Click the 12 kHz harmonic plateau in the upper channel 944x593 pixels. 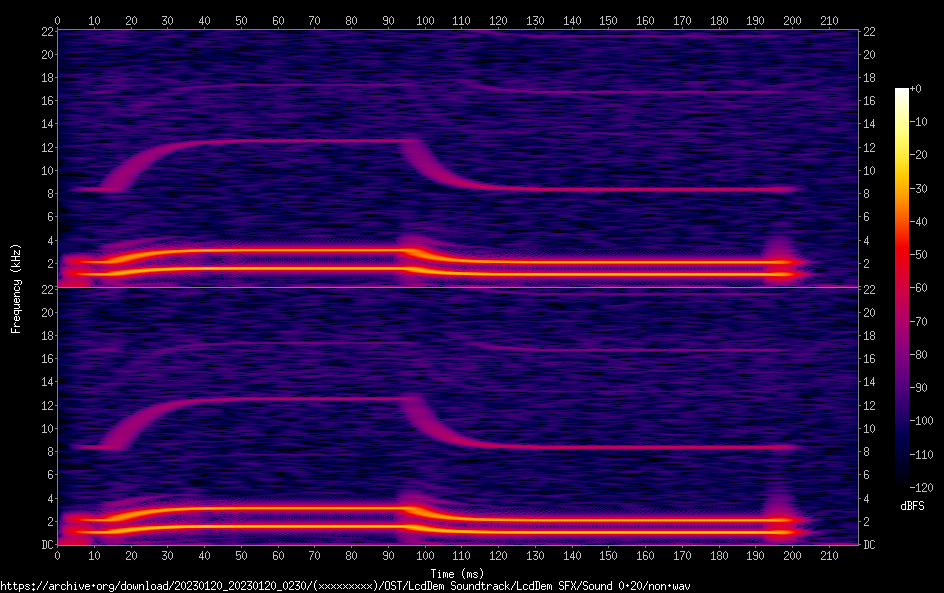point(300,141)
